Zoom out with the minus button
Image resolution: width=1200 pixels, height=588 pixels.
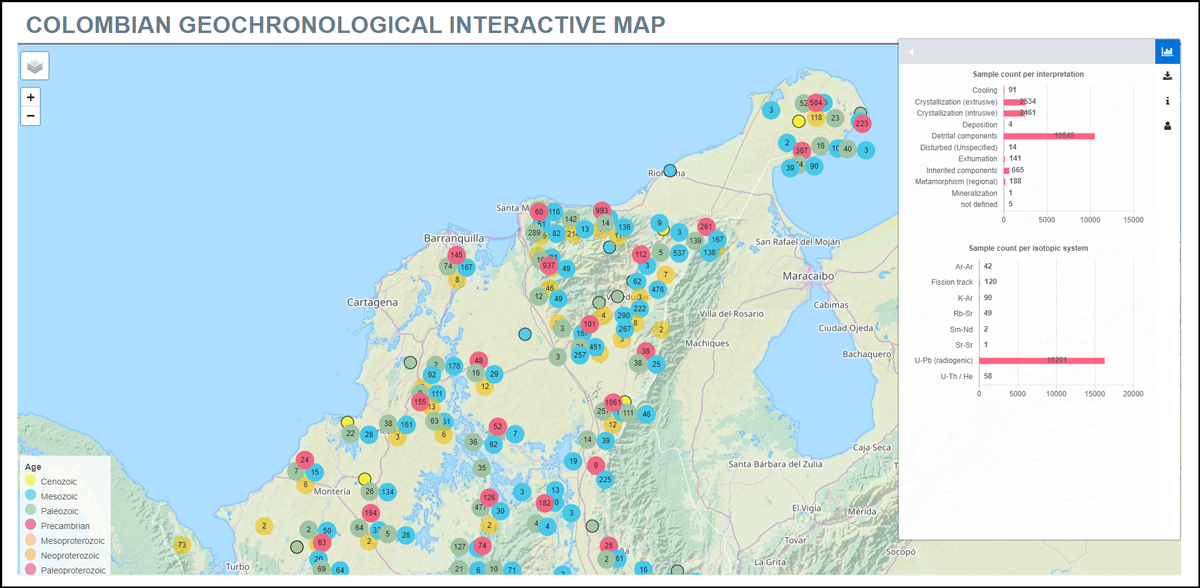click(31, 116)
